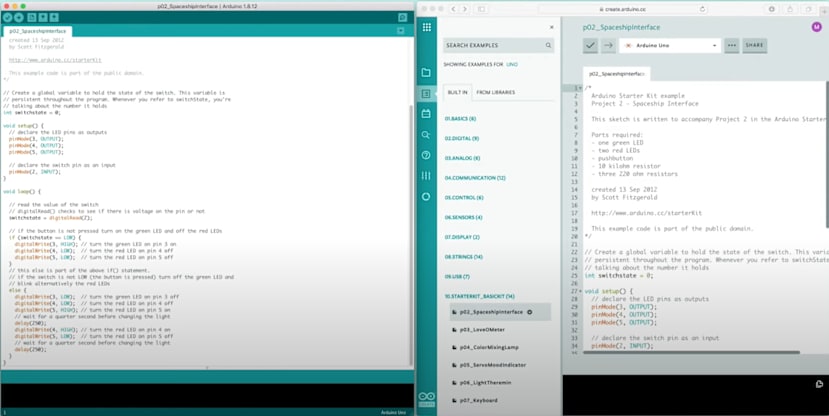Click the SHARE button

(754, 45)
